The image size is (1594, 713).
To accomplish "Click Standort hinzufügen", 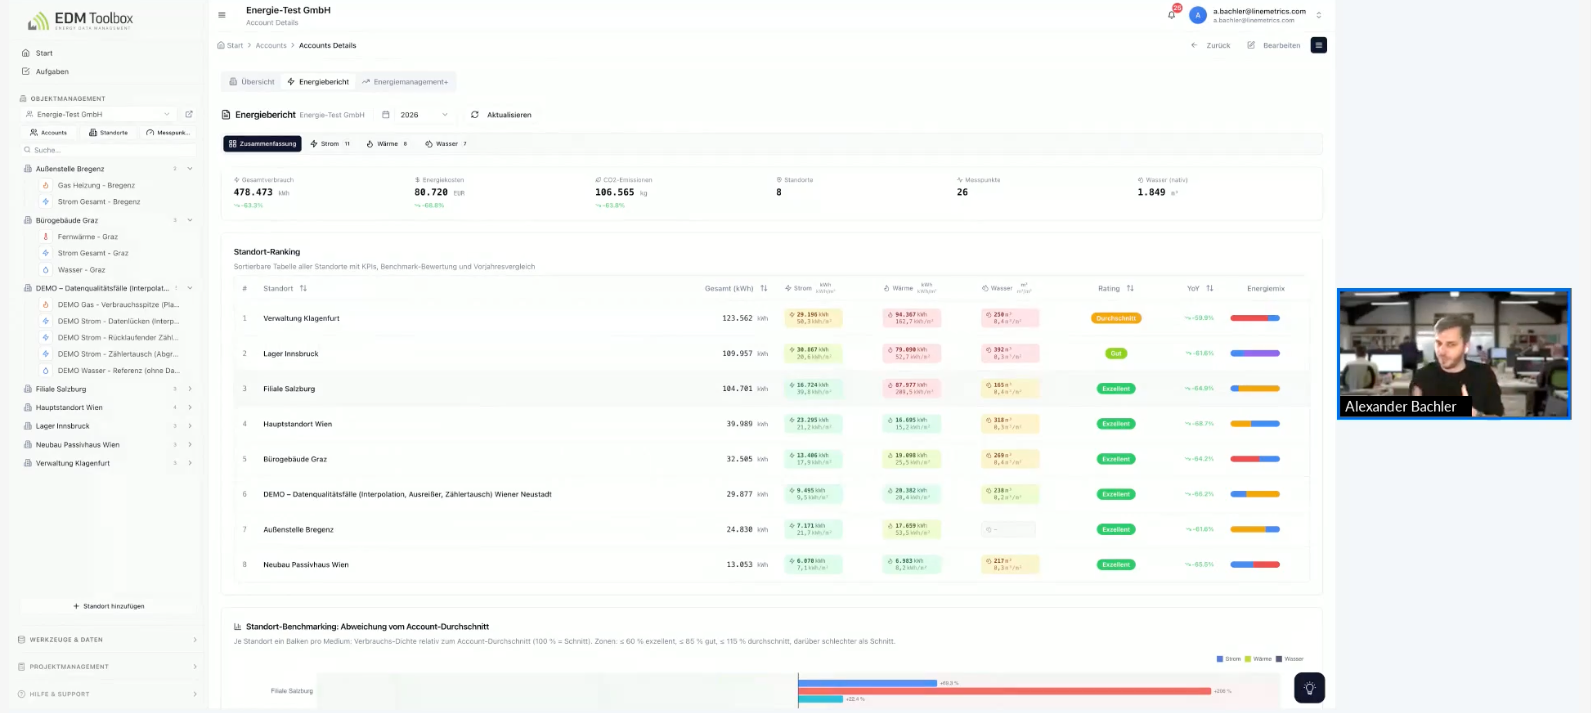I will click(x=108, y=606).
